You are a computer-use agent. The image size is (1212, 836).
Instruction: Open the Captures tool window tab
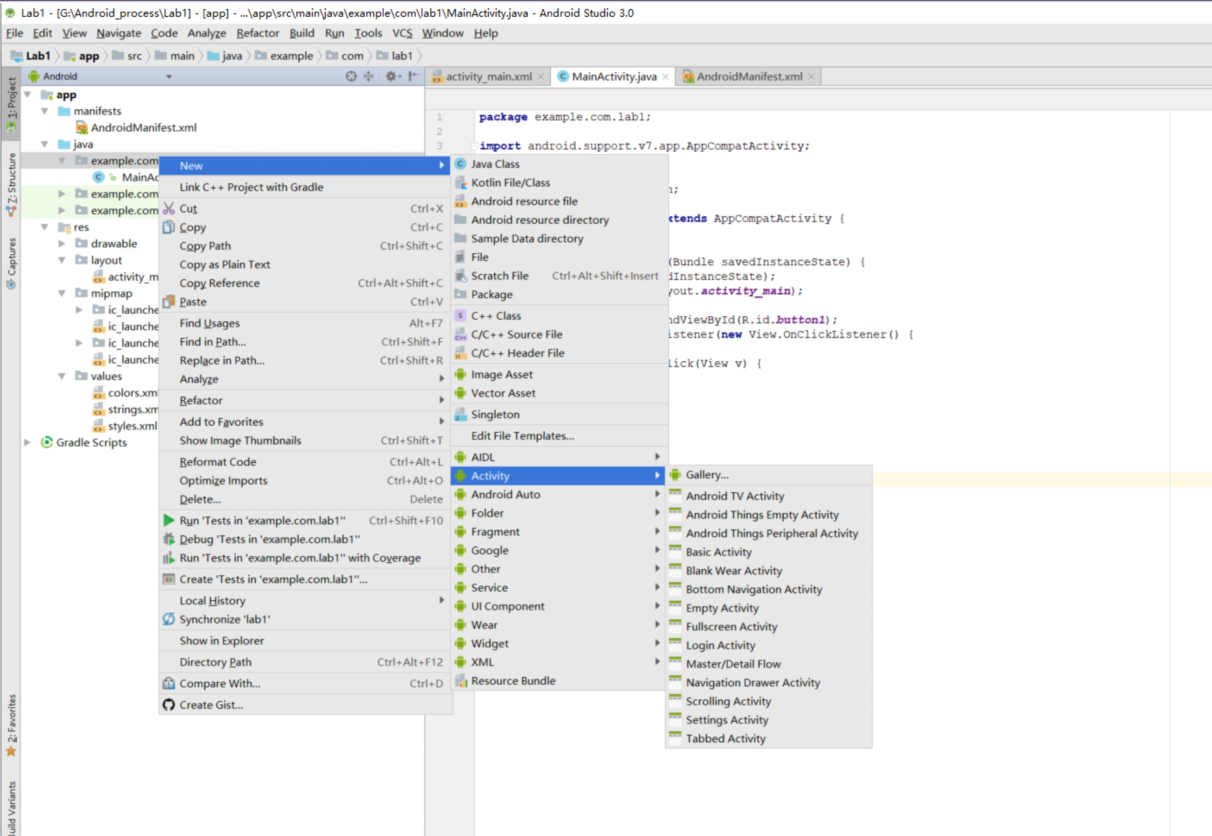click(x=11, y=264)
